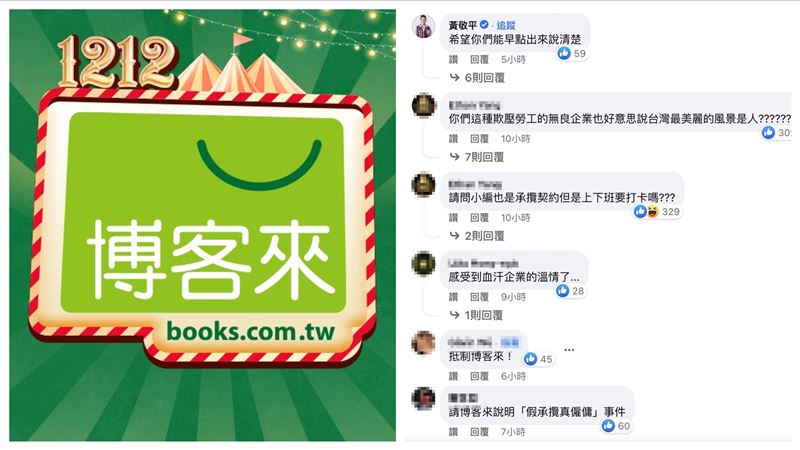This screenshot has height=450, width=800.
Task: Click the like icon showing 28 reactions
Action: click(x=563, y=291)
